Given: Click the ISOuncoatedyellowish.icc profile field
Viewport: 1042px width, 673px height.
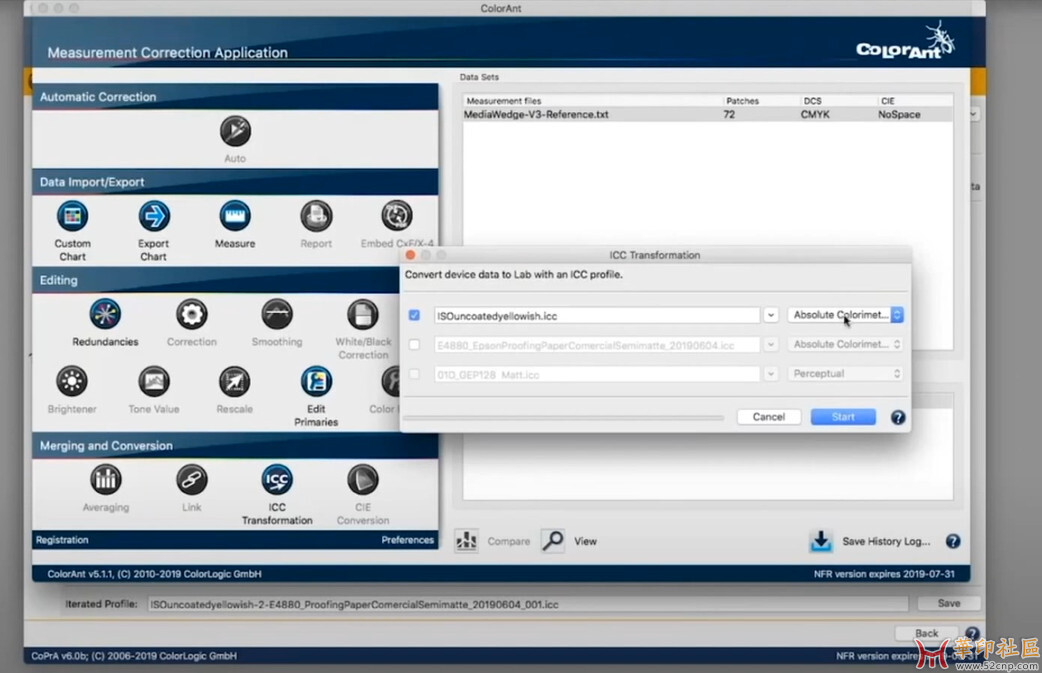Looking at the screenshot, I should point(597,316).
